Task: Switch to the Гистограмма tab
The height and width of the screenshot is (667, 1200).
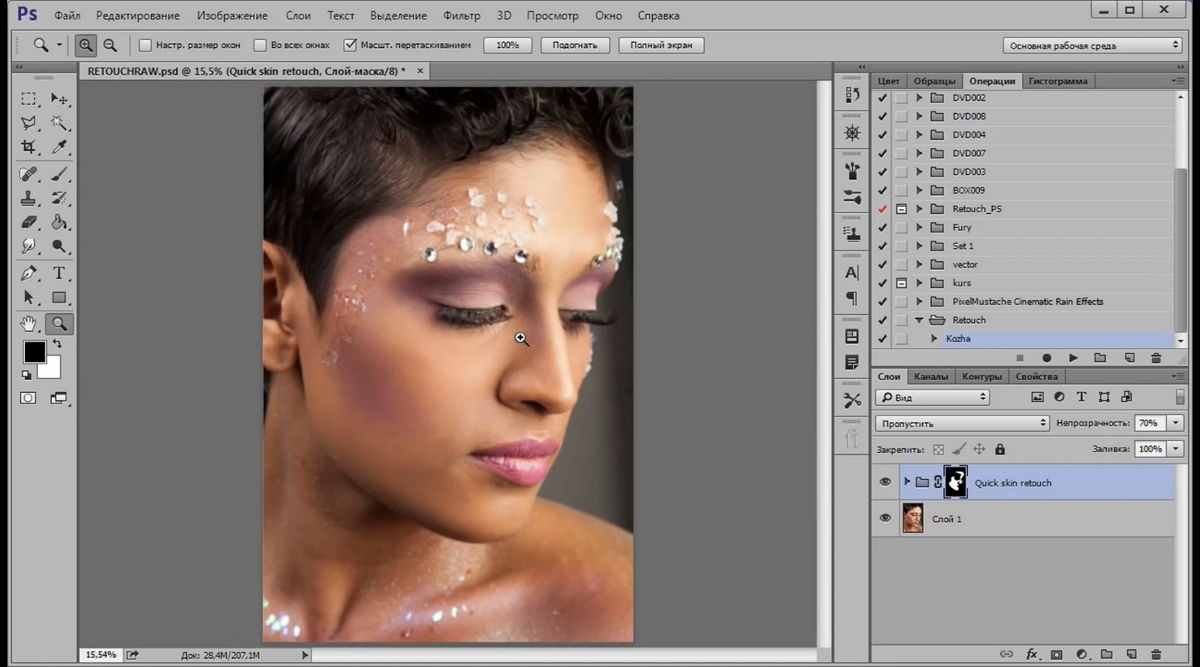Action: (1058, 81)
